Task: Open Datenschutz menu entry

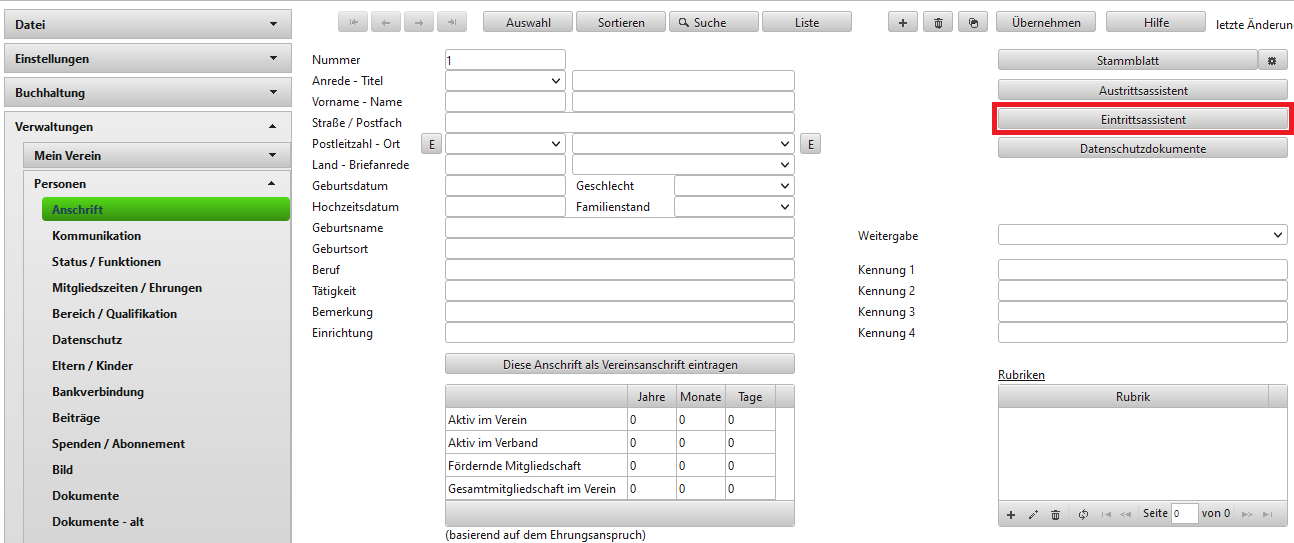Action: [87, 340]
